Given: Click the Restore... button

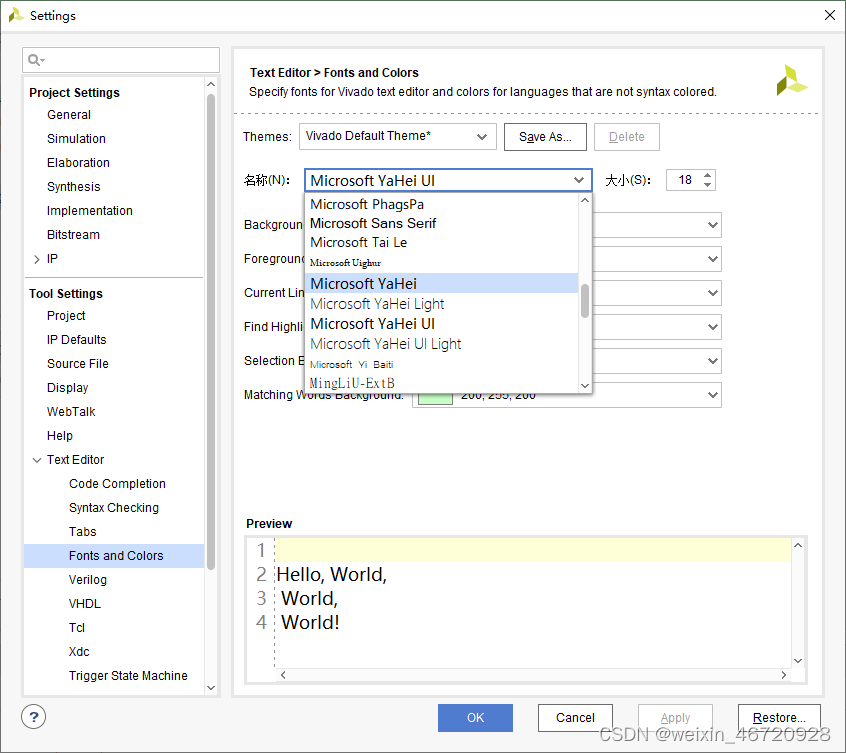Looking at the screenshot, I should (x=779, y=718).
